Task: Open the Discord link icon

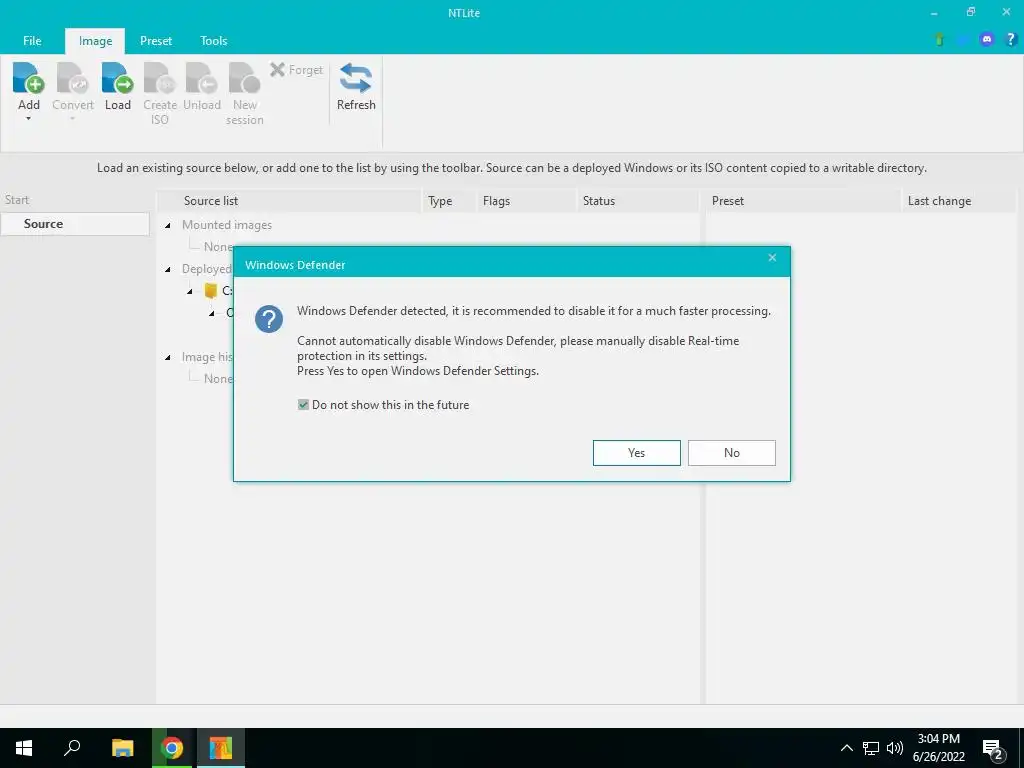Action: (987, 40)
